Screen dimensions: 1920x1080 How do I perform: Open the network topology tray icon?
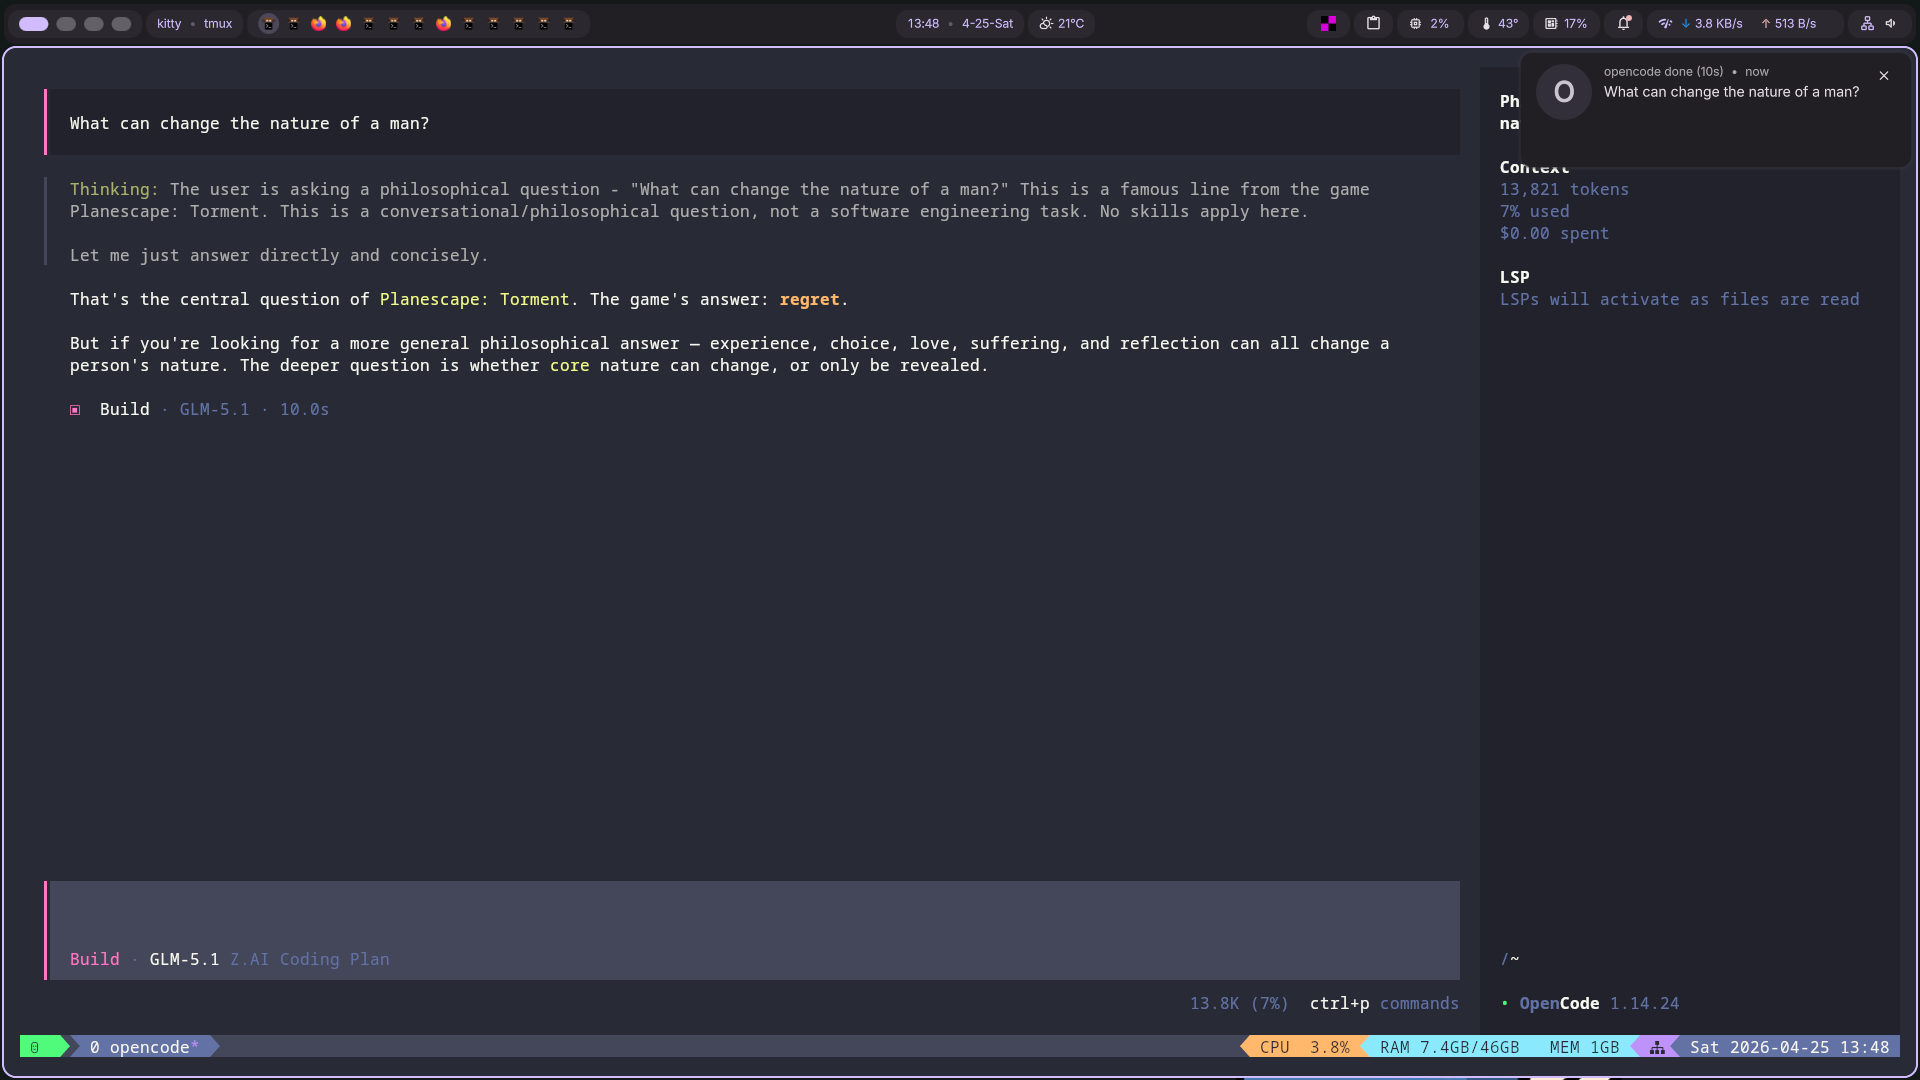click(1867, 24)
